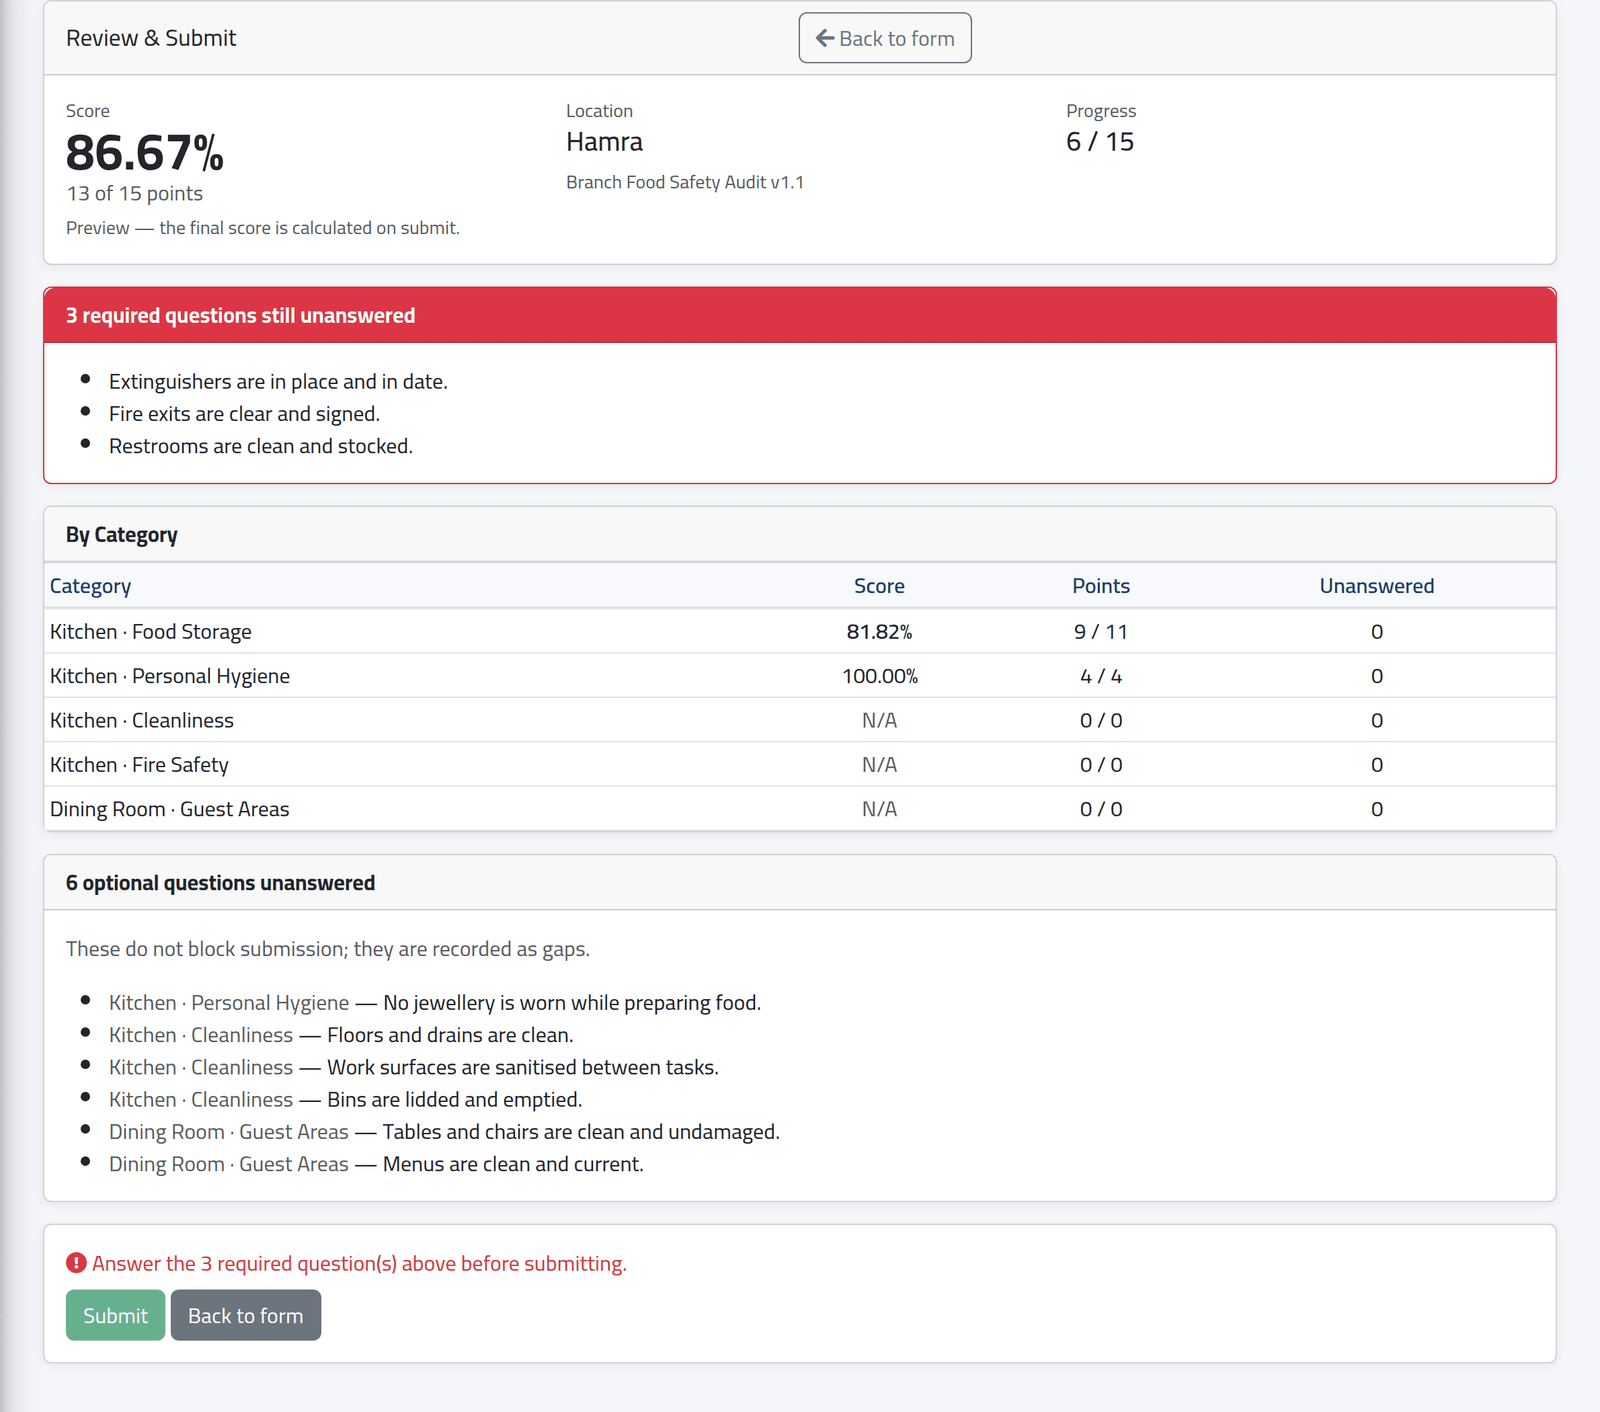Click the 'By Category' heading
This screenshot has height=1412, width=1600.
pos(122,535)
